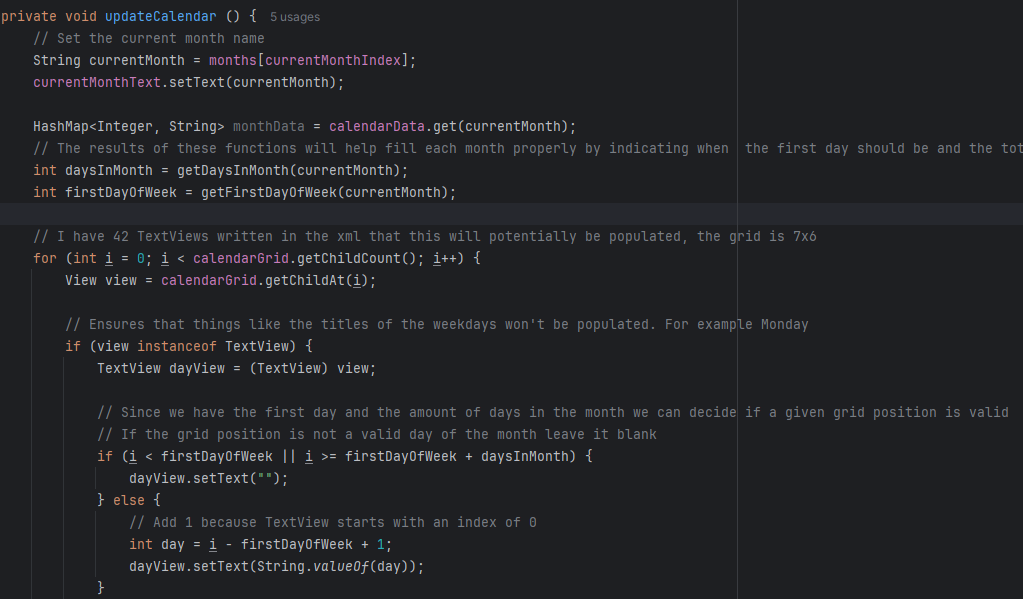
Task: Click the months array reference
Action: tap(232, 60)
